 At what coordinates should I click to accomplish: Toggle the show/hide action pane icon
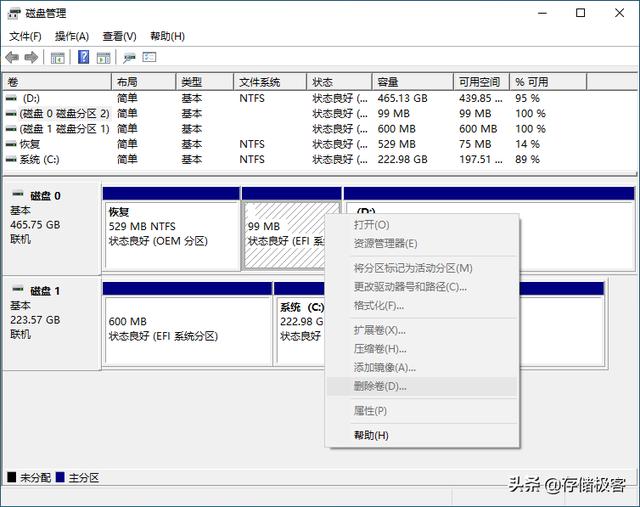[x=103, y=58]
